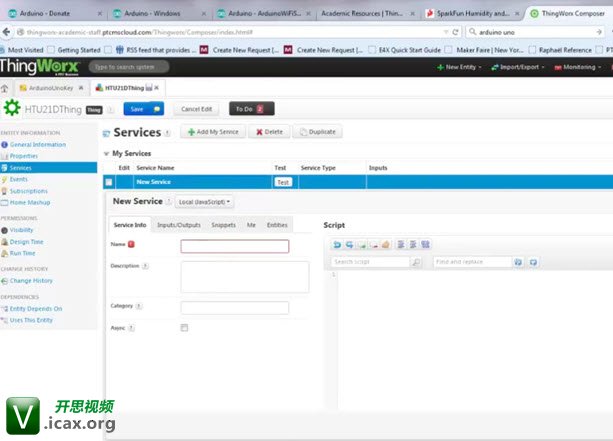Click the Test button in New Service row

point(283,182)
